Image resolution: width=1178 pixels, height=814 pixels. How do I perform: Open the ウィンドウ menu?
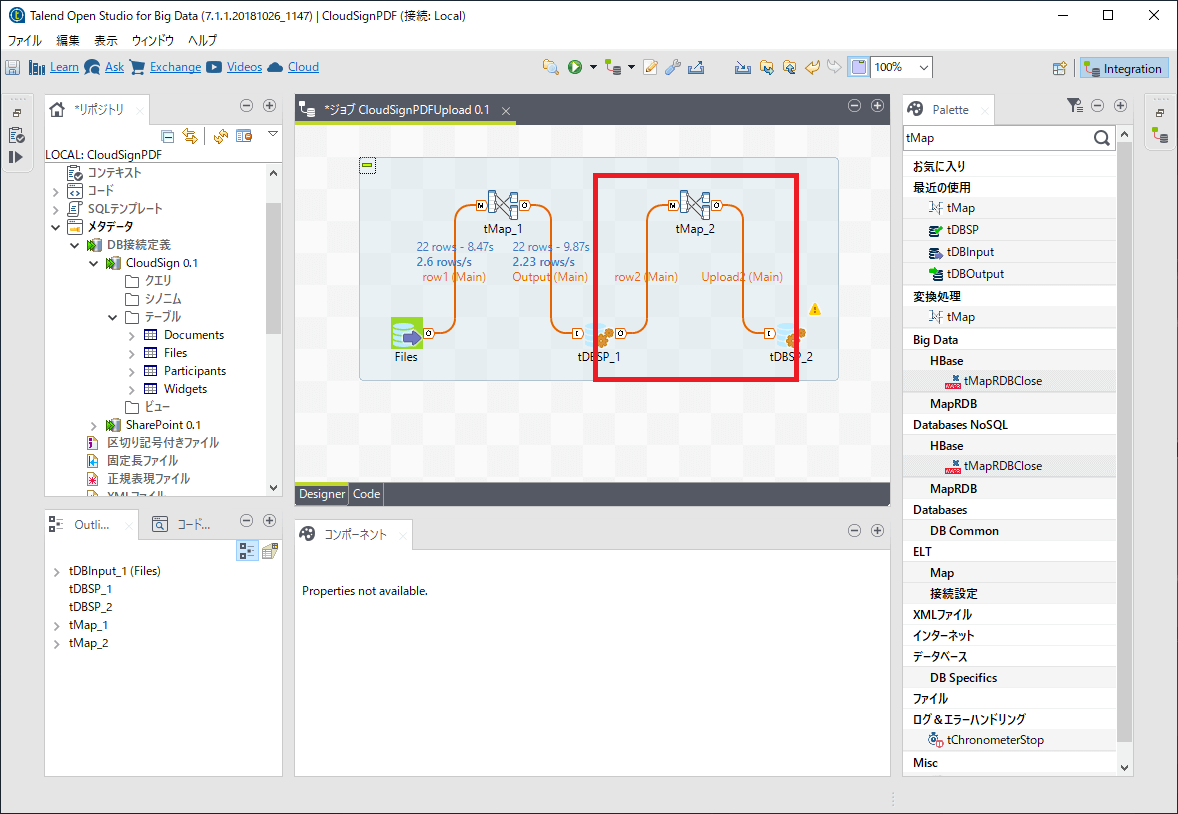click(152, 40)
